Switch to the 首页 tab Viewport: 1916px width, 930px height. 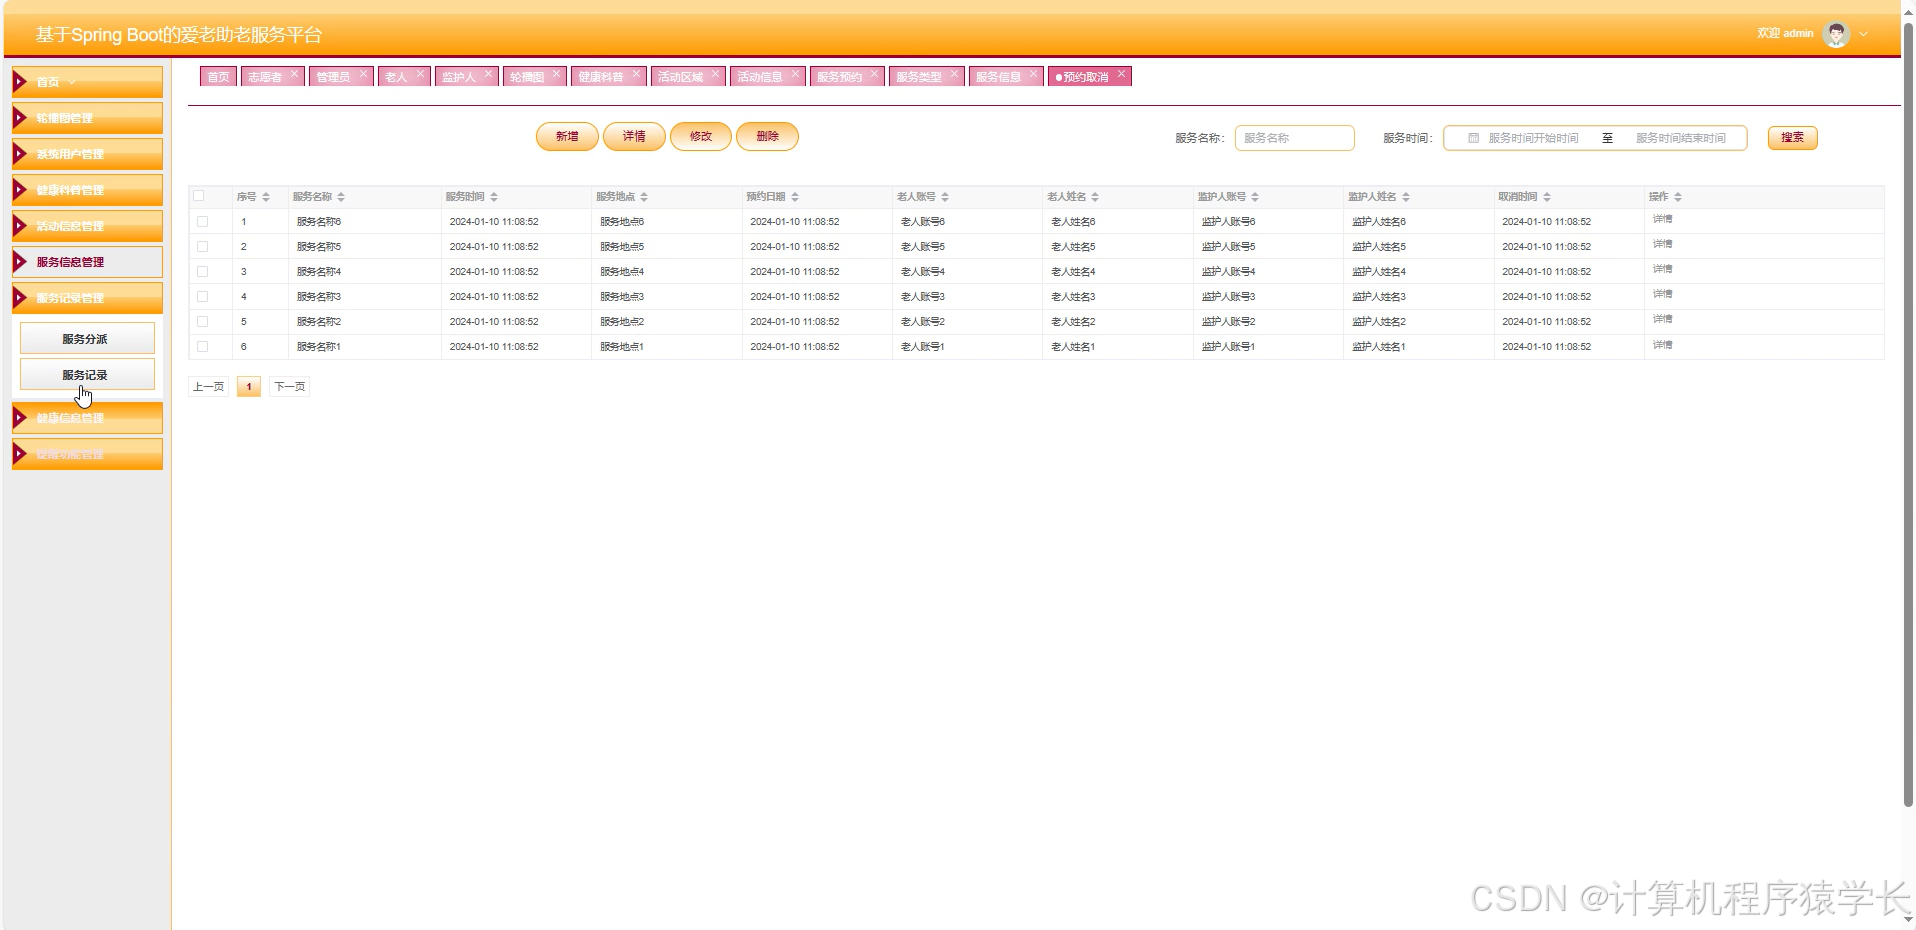pyautogui.click(x=218, y=76)
